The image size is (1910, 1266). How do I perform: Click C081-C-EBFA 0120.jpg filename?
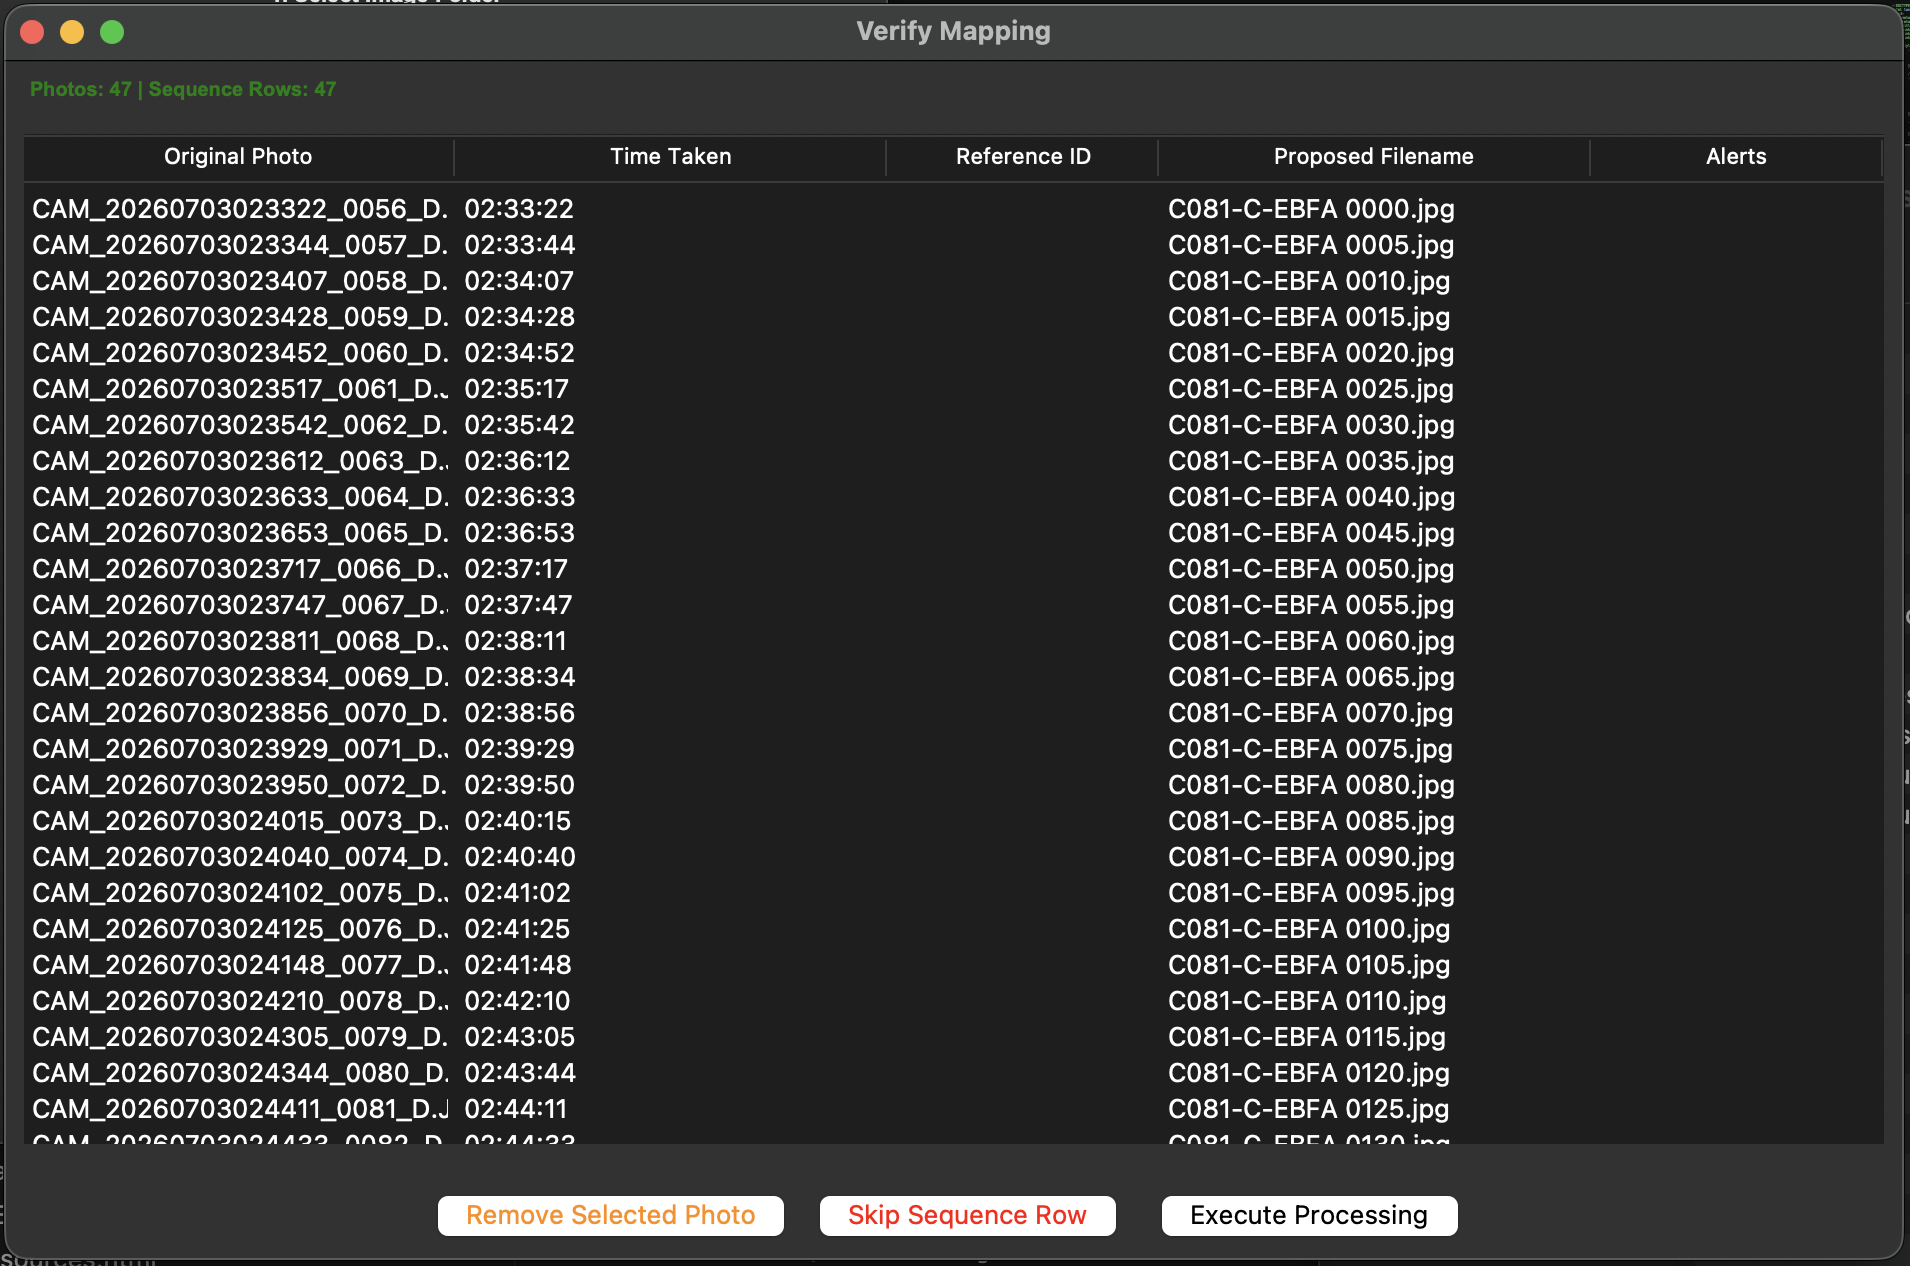(1309, 1073)
